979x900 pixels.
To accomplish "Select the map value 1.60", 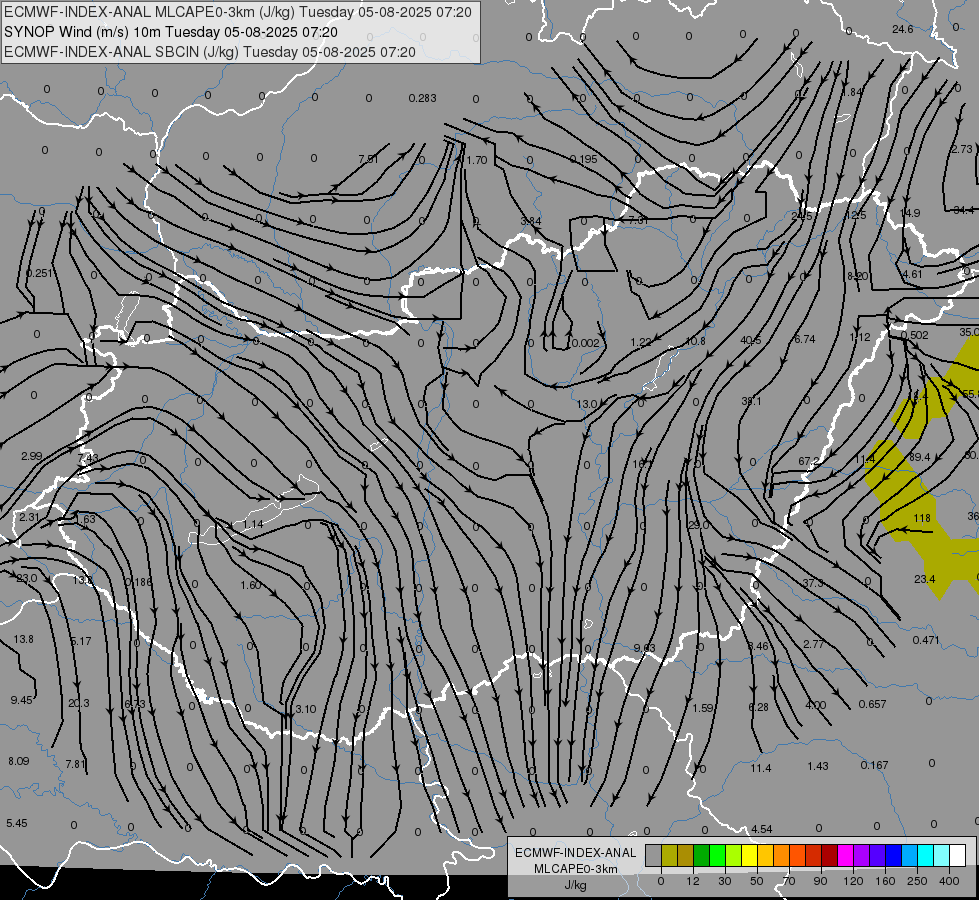I will [x=251, y=585].
